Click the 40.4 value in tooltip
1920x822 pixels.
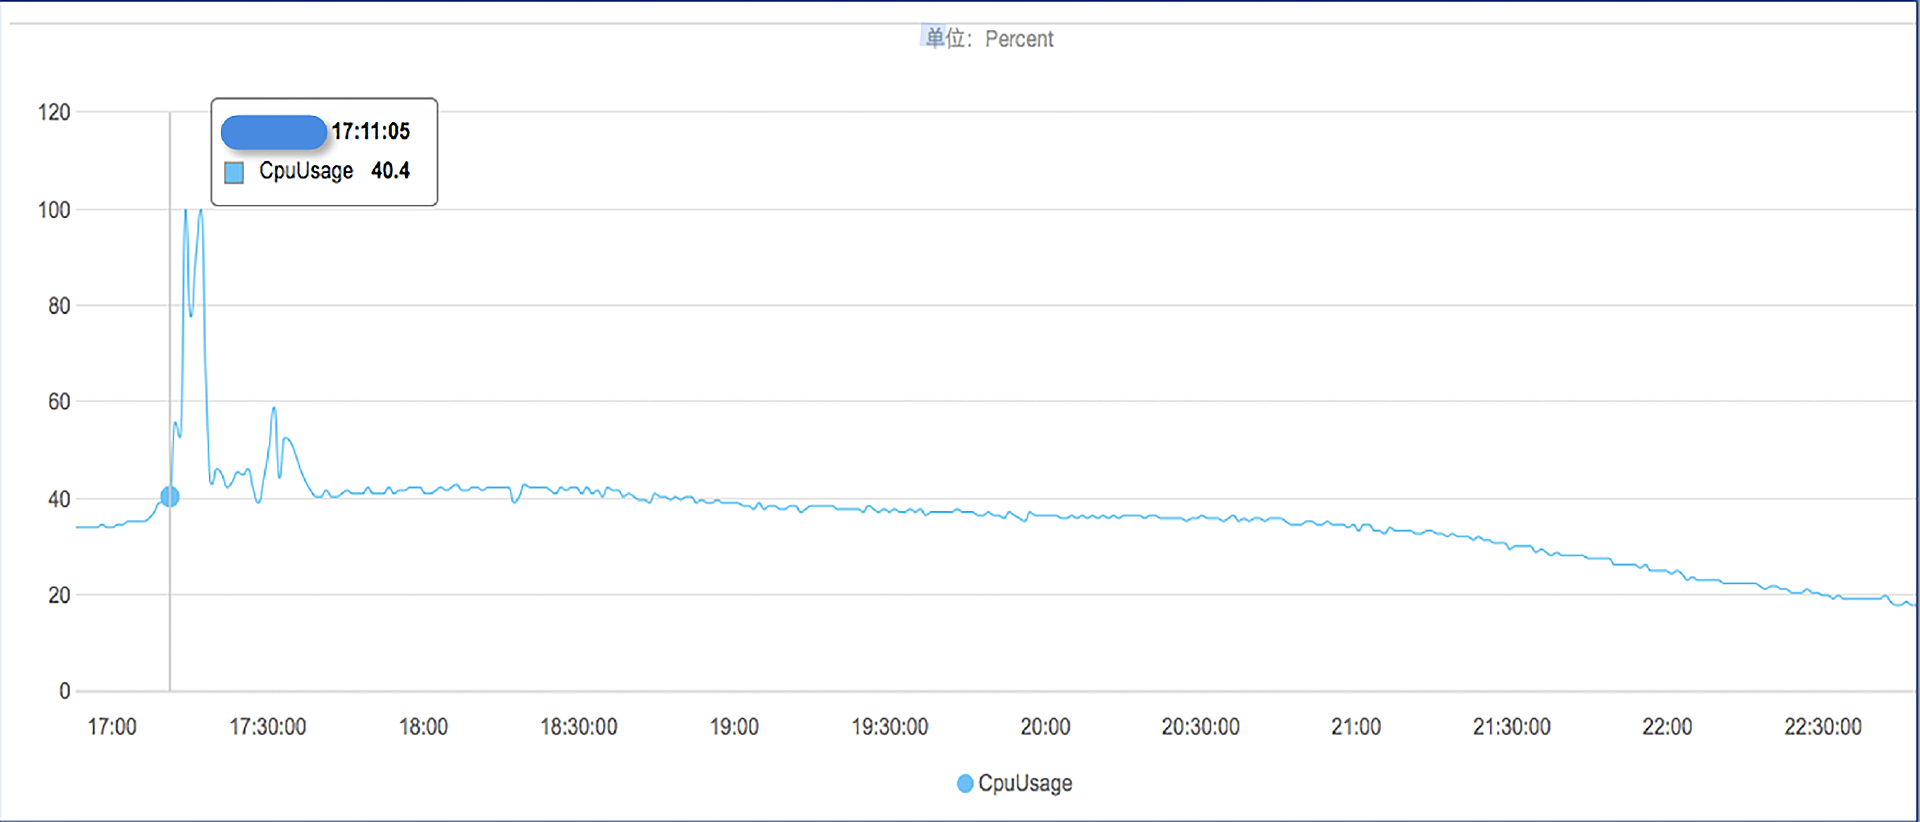(390, 171)
